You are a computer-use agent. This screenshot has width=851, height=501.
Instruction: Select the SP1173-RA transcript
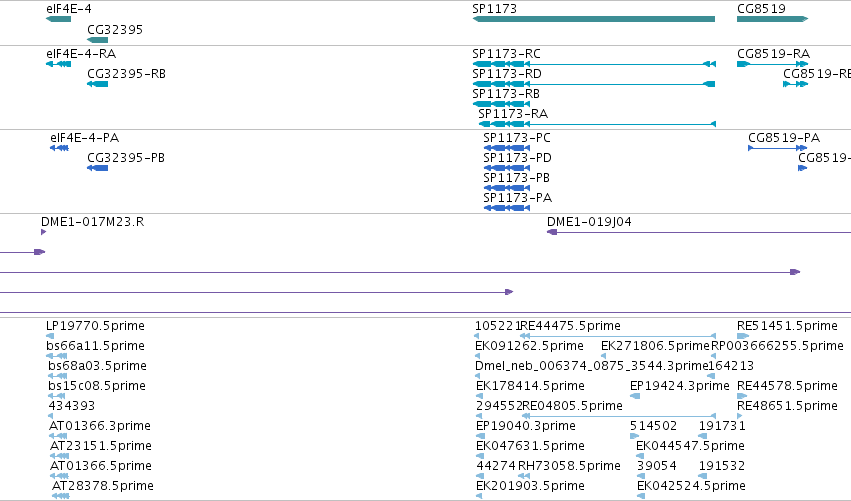pos(597,124)
